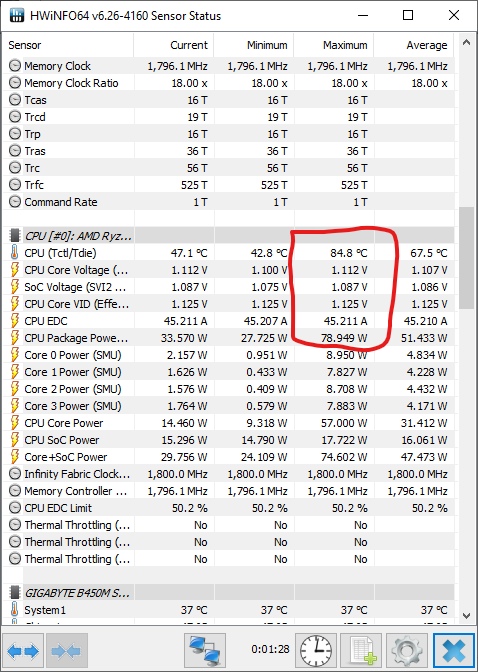The height and width of the screenshot is (672, 478).
Task: Click the vertical scrollbar thumb
Action: pyautogui.click(x=466, y=258)
